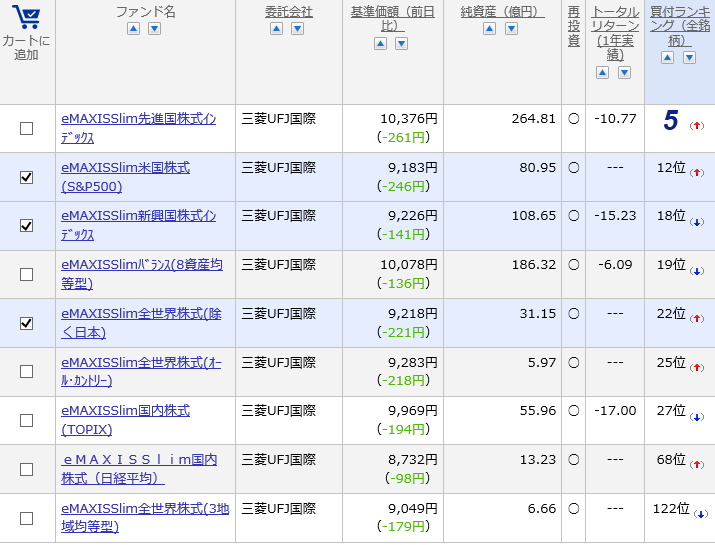Viewport: 715px width, 545px height.
Task: Click red up arrow beside 25位
Action: tap(696, 367)
